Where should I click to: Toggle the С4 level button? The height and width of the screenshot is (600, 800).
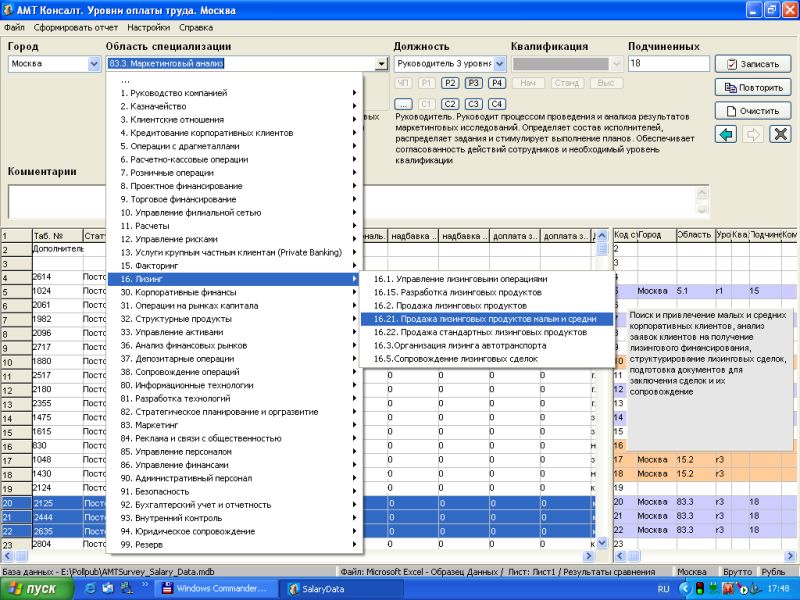coord(496,104)
